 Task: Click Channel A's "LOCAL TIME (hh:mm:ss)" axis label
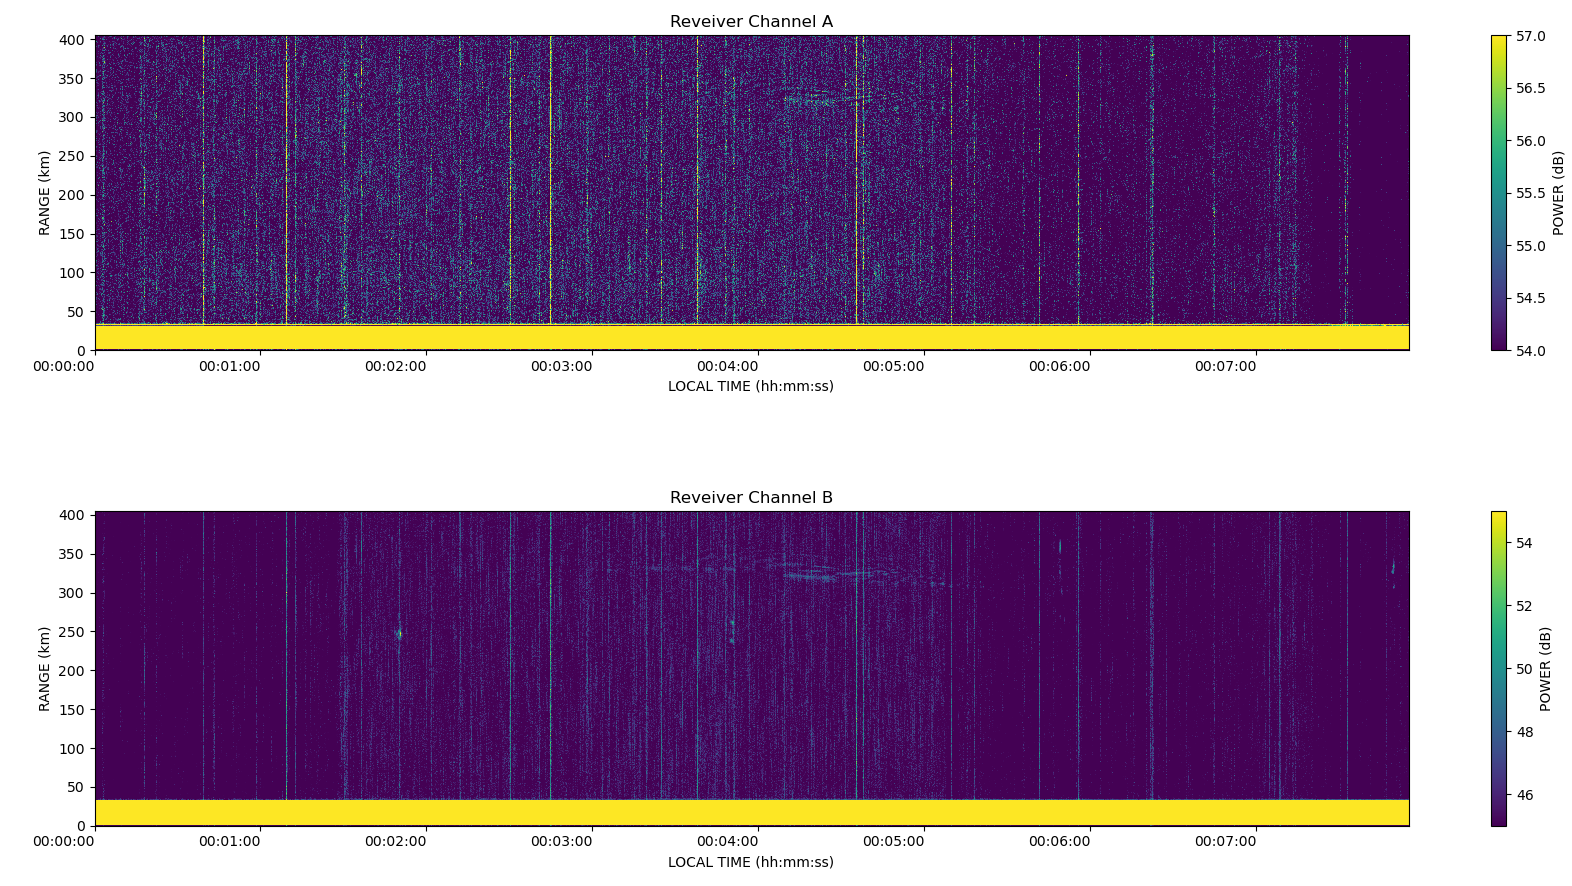tap(751, 386)
